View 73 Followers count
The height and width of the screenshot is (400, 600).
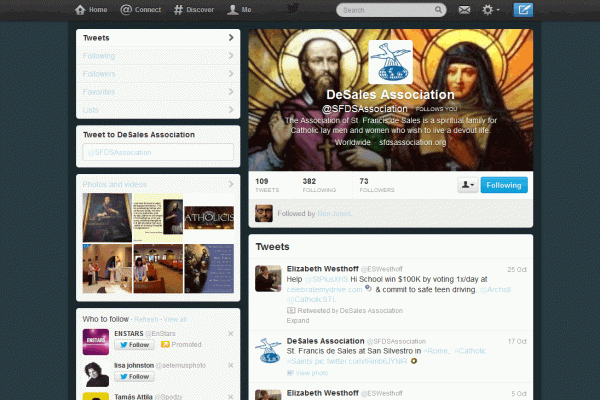click(377, 185)
